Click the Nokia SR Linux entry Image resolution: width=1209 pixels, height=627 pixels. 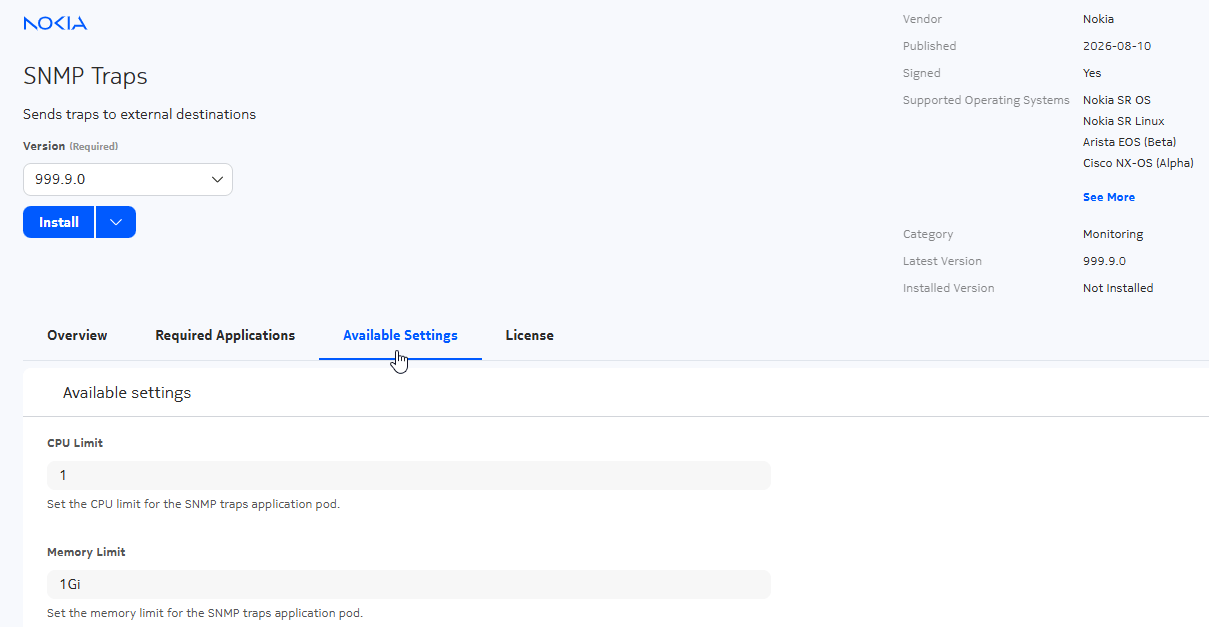click(1124, 121)
